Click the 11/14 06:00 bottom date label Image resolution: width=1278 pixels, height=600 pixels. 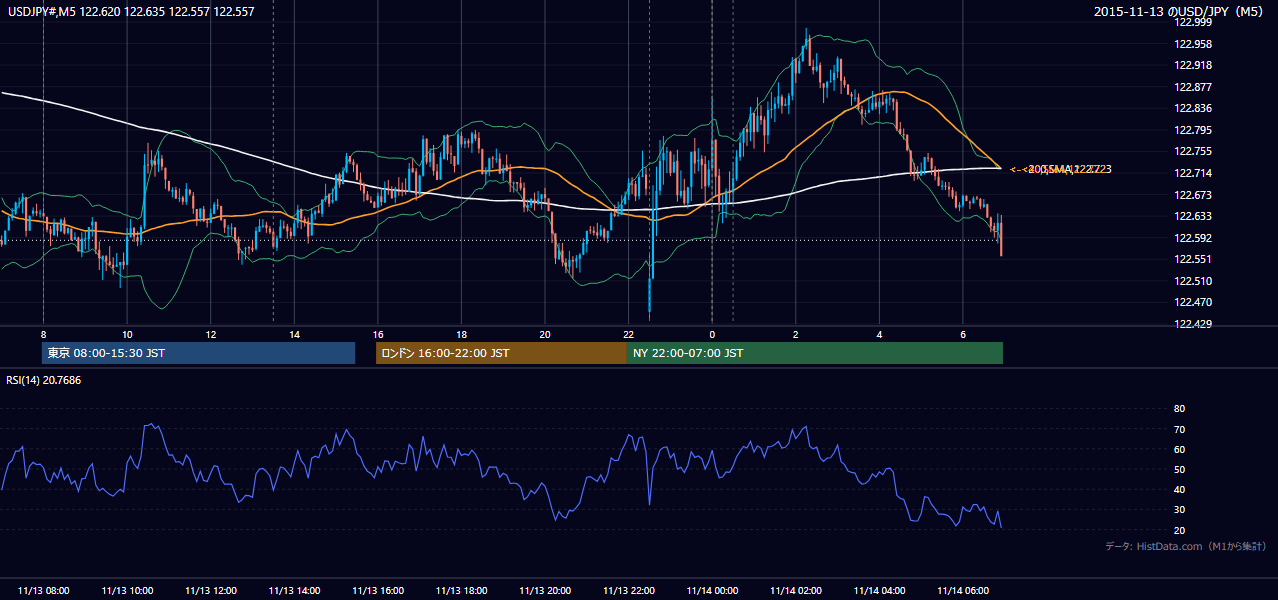click(x=963, y=591)
